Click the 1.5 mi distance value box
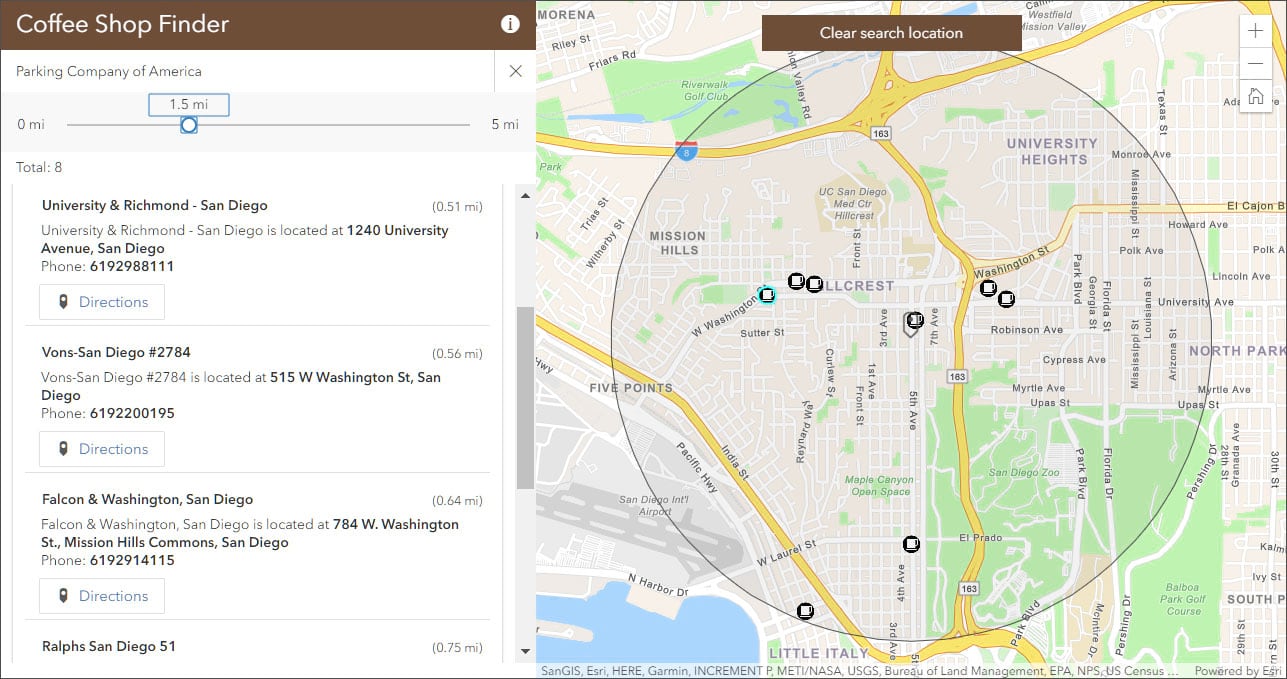 [189, 104]
